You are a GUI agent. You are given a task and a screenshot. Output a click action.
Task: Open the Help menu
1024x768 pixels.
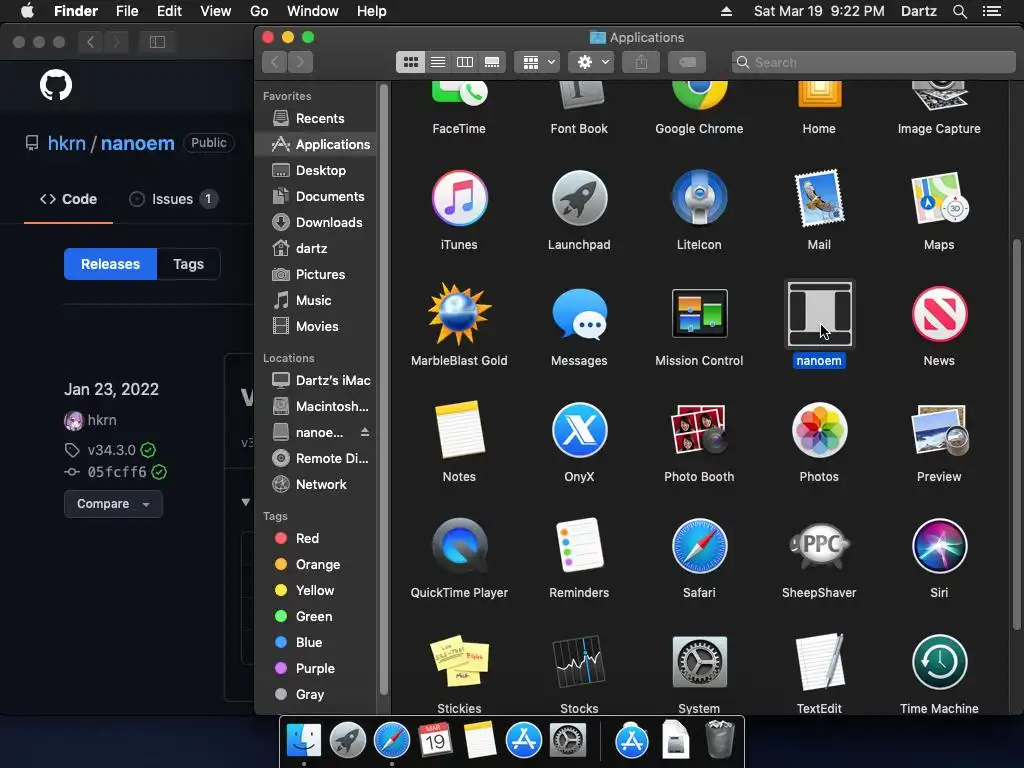tap(371, 11)
